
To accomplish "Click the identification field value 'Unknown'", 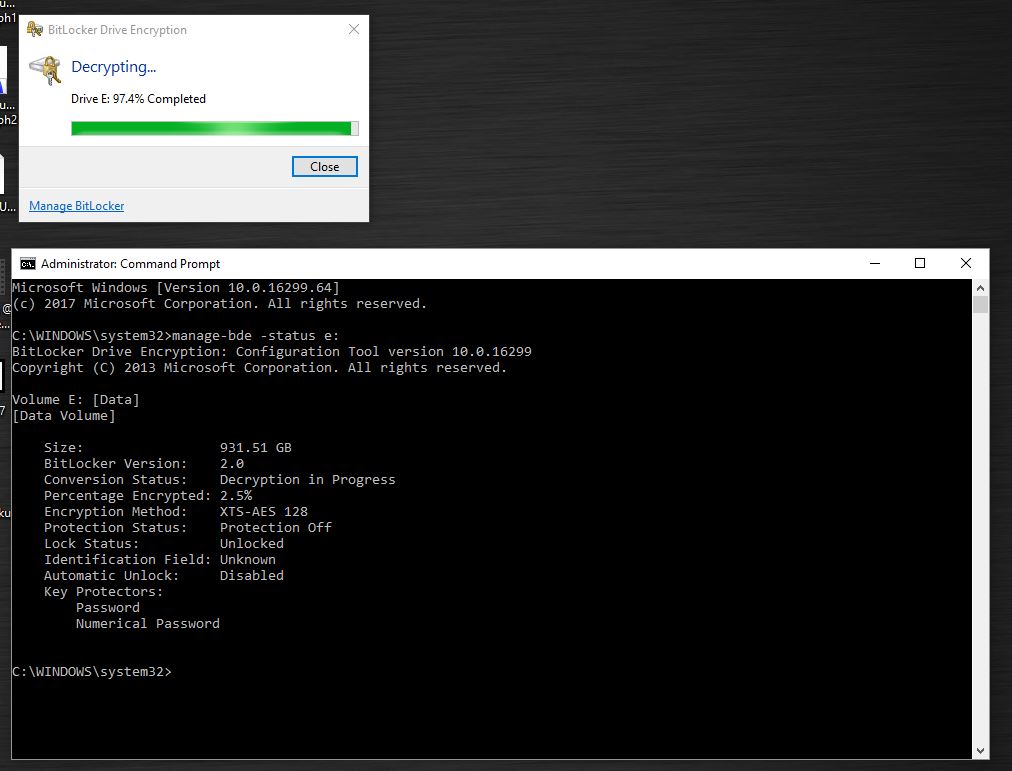I will point(248,559).
